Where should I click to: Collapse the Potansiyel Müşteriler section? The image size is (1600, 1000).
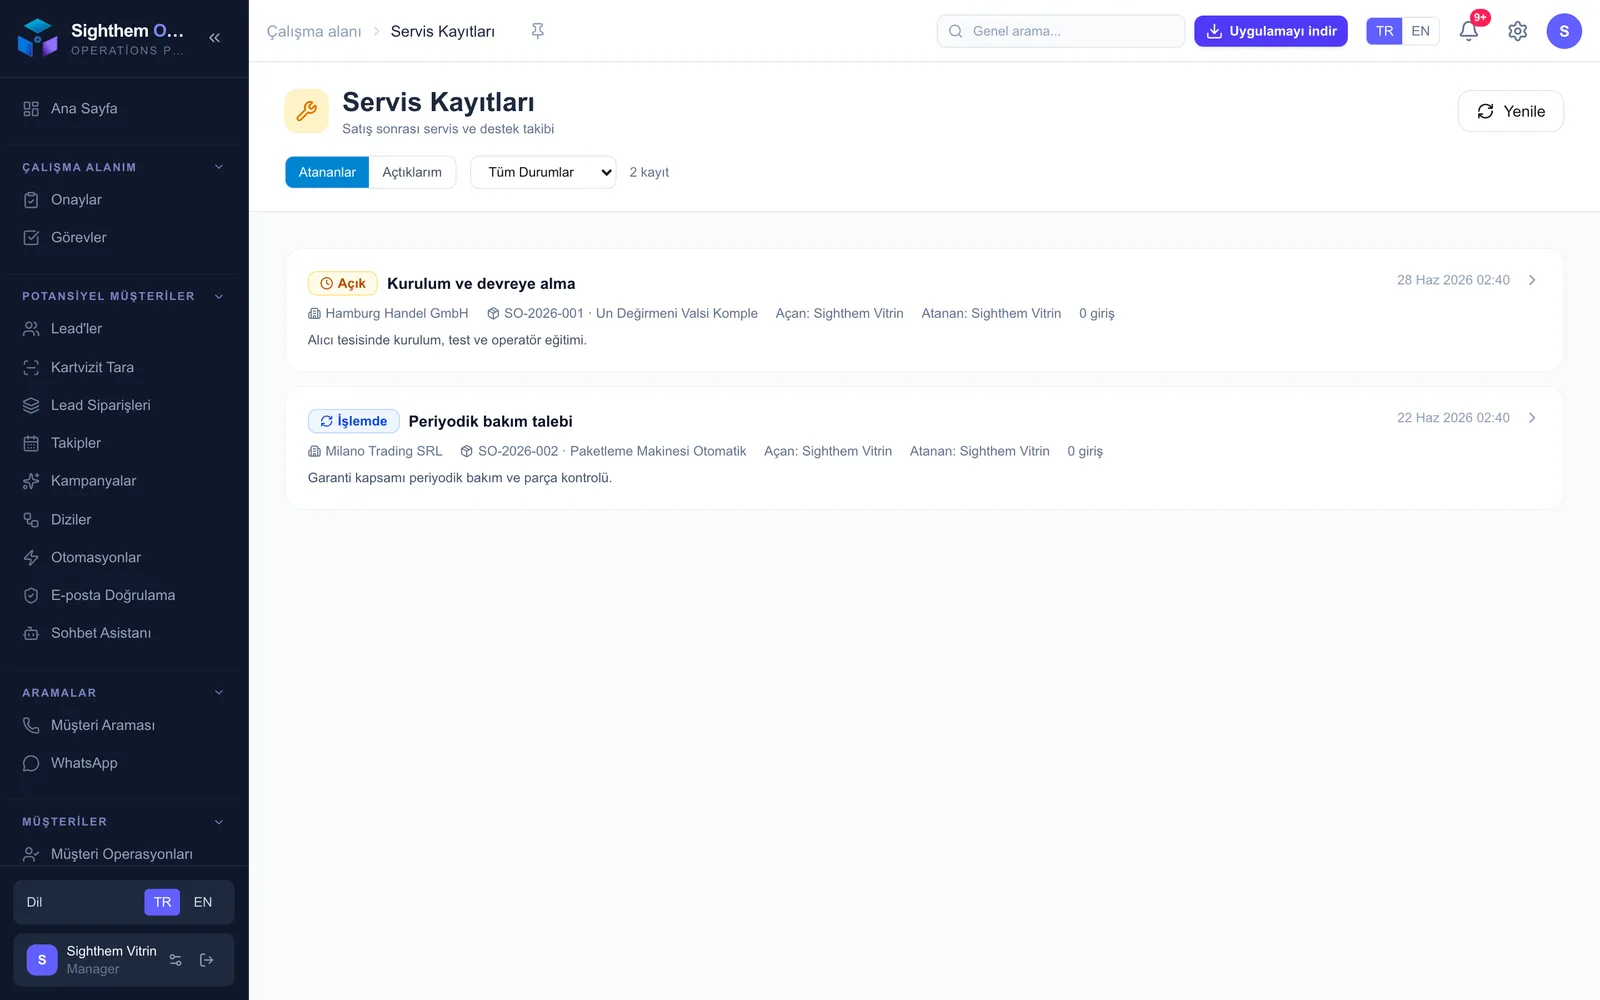219,296
